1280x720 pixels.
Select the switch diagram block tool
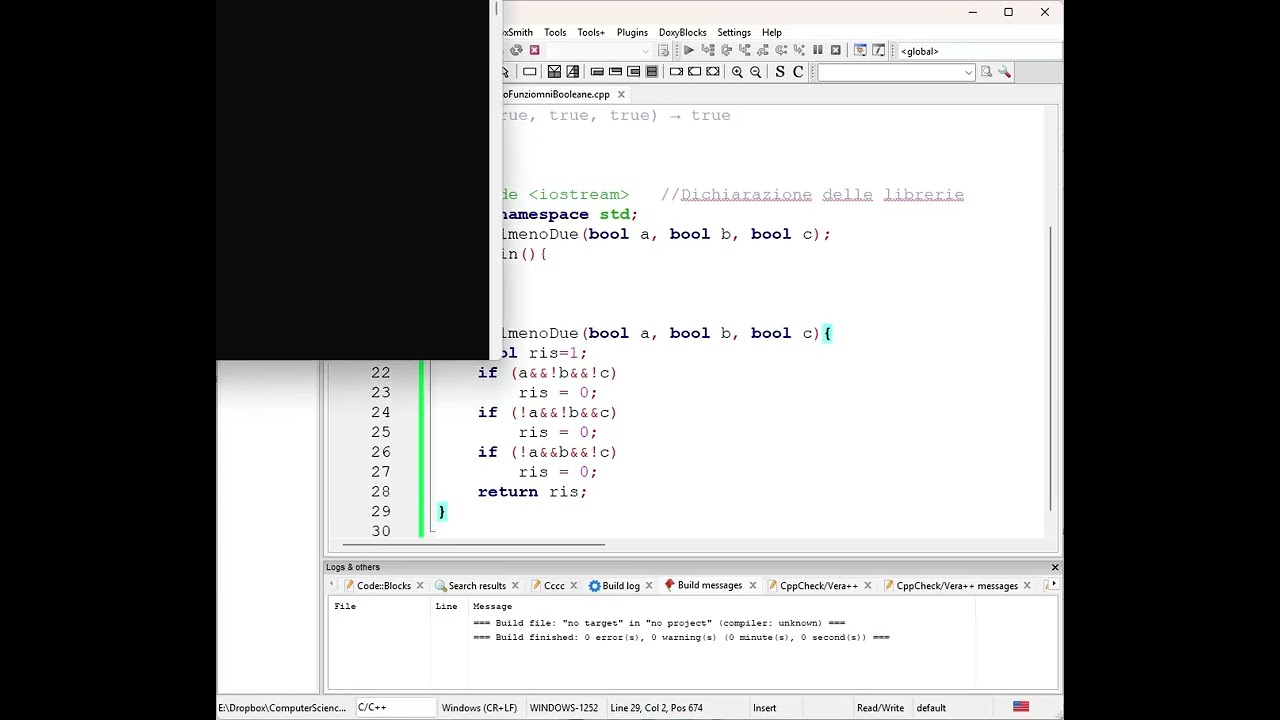coord(572,72)
